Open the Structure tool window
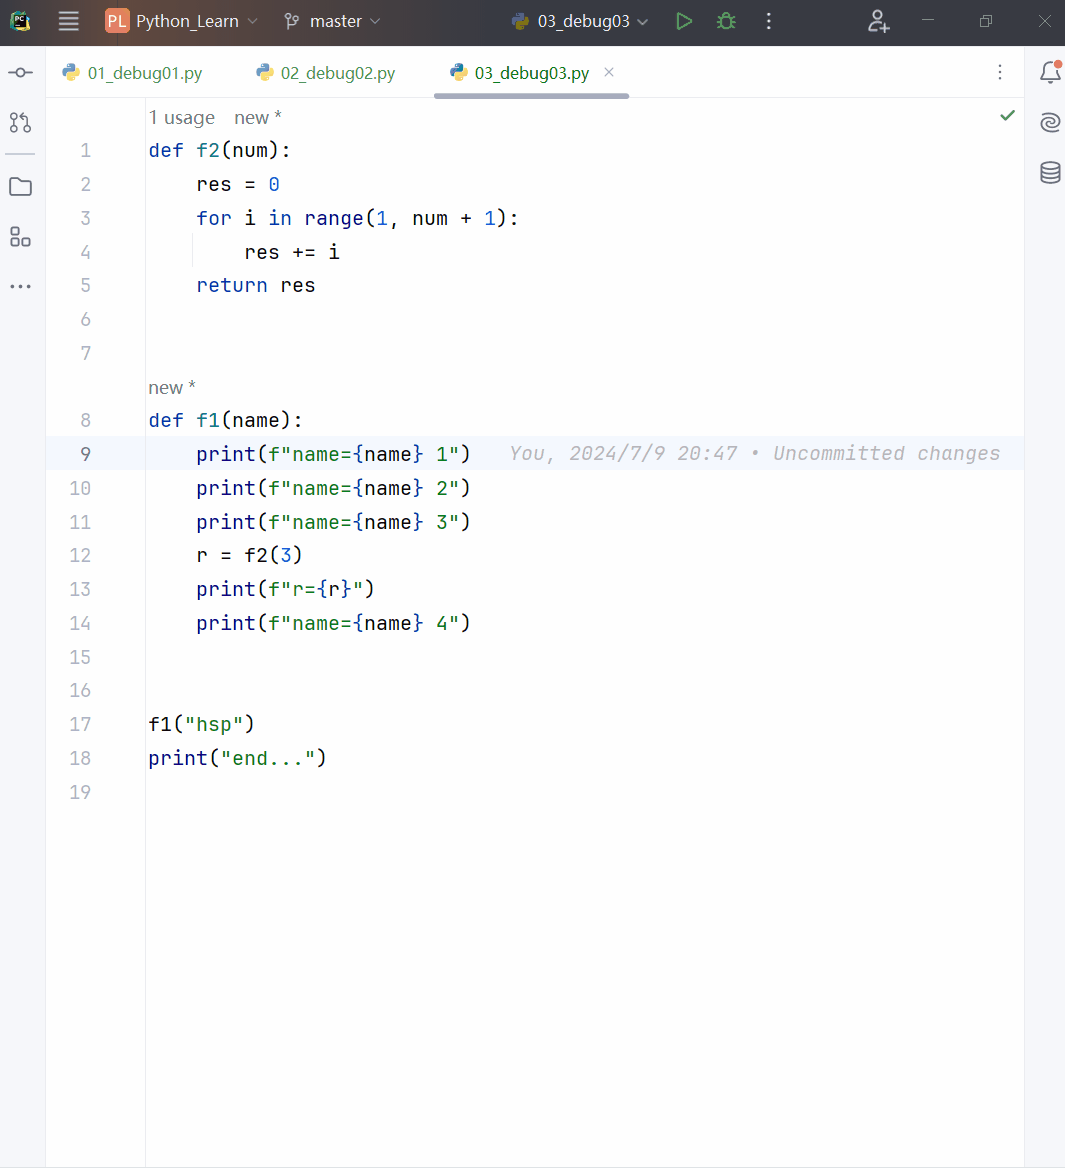The width and height of the screenshot is (1065, 1168). 21,237
